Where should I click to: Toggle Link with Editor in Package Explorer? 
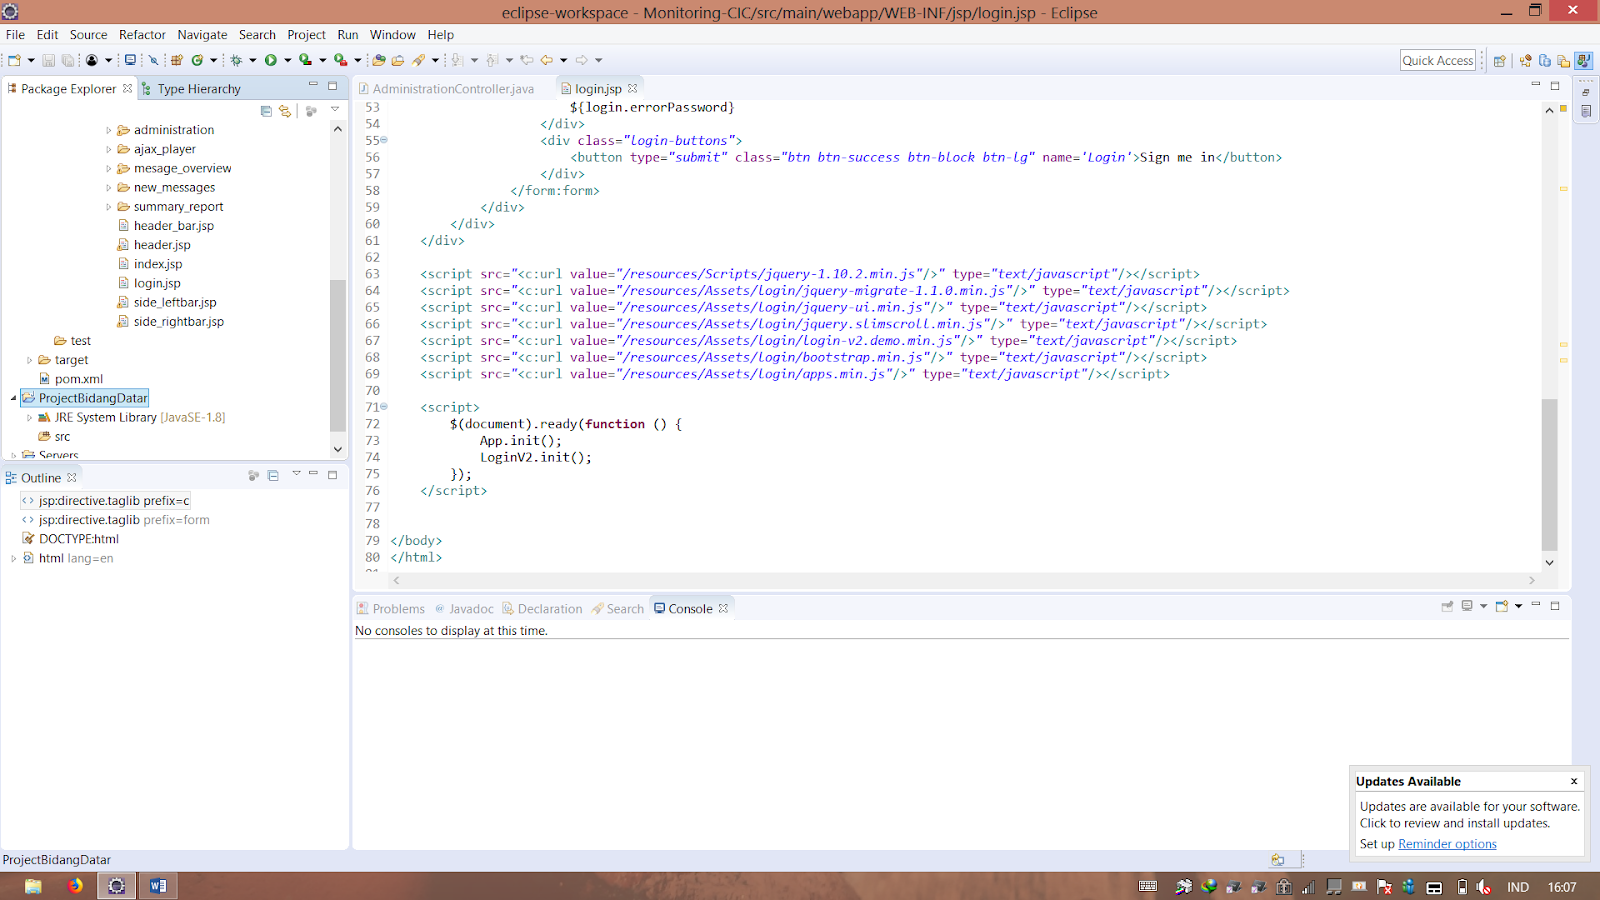[x=285, y=112]
